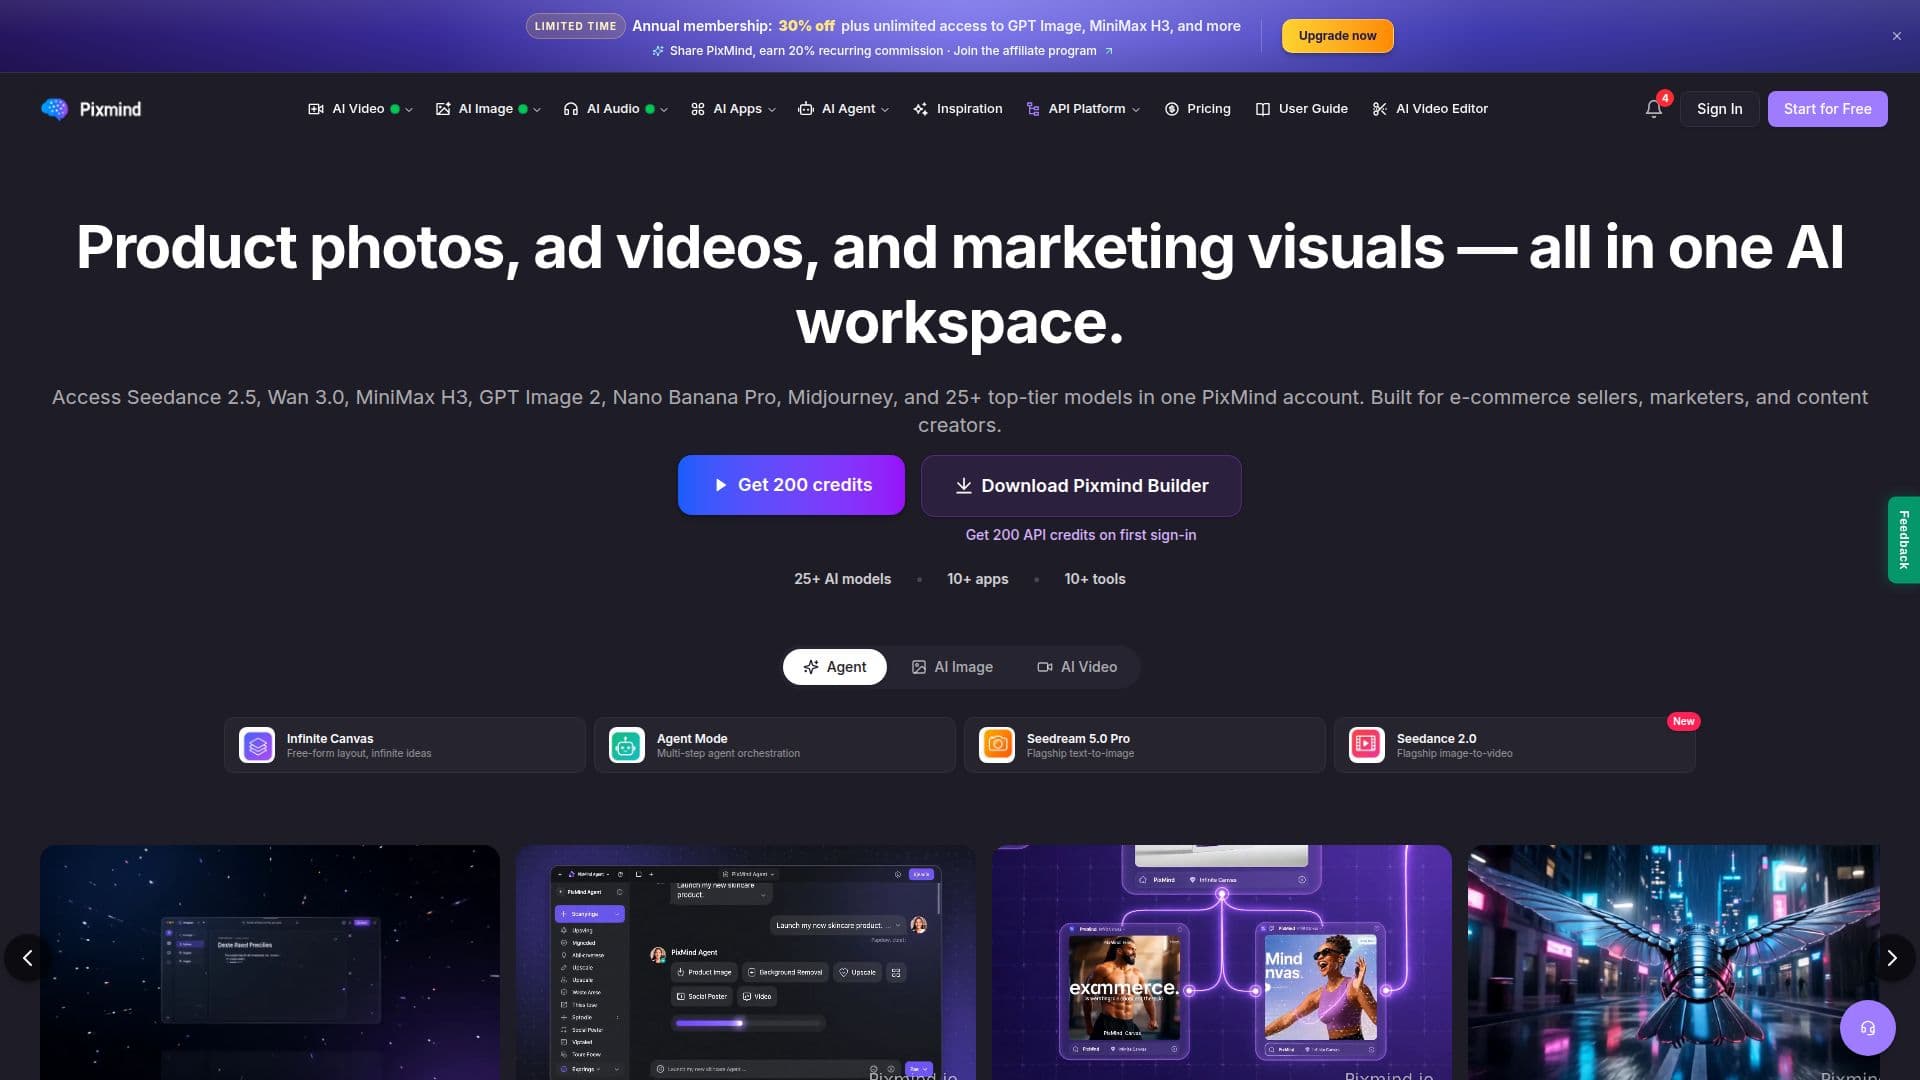Open the notifications bell icon
Viewport: 1920px width, 1080px height.
[1654, 109]
